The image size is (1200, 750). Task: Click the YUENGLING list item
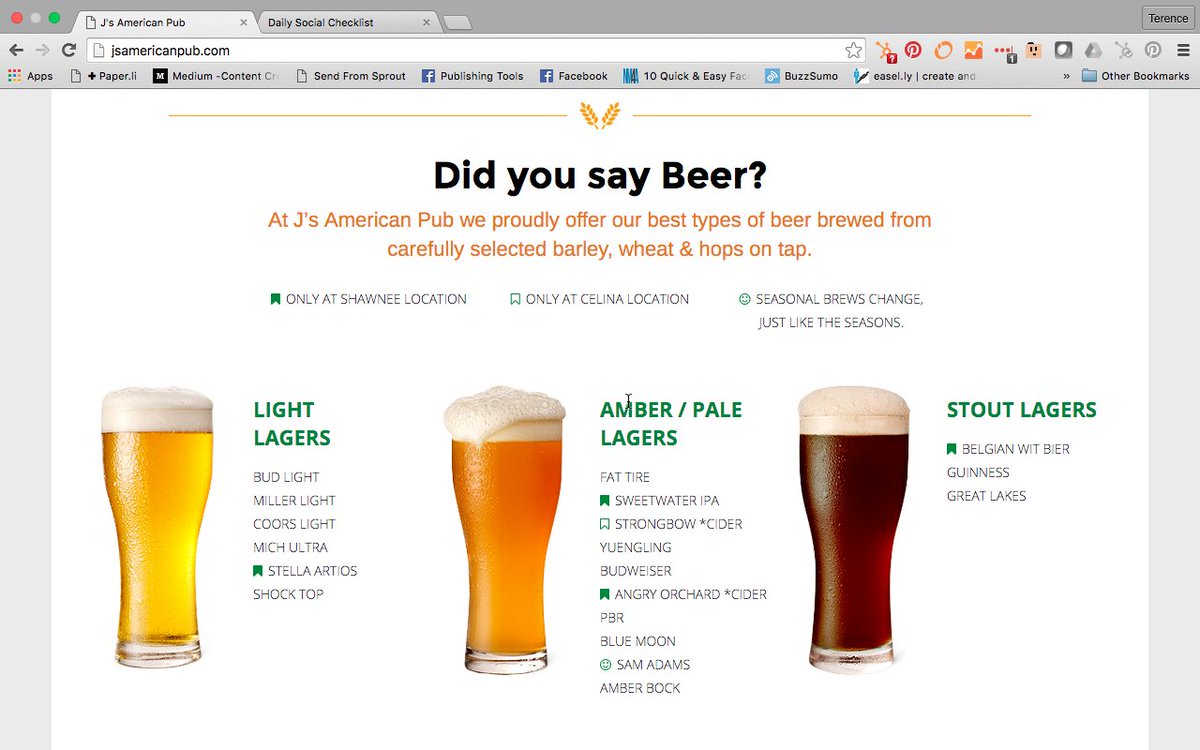tap(636, 547)
